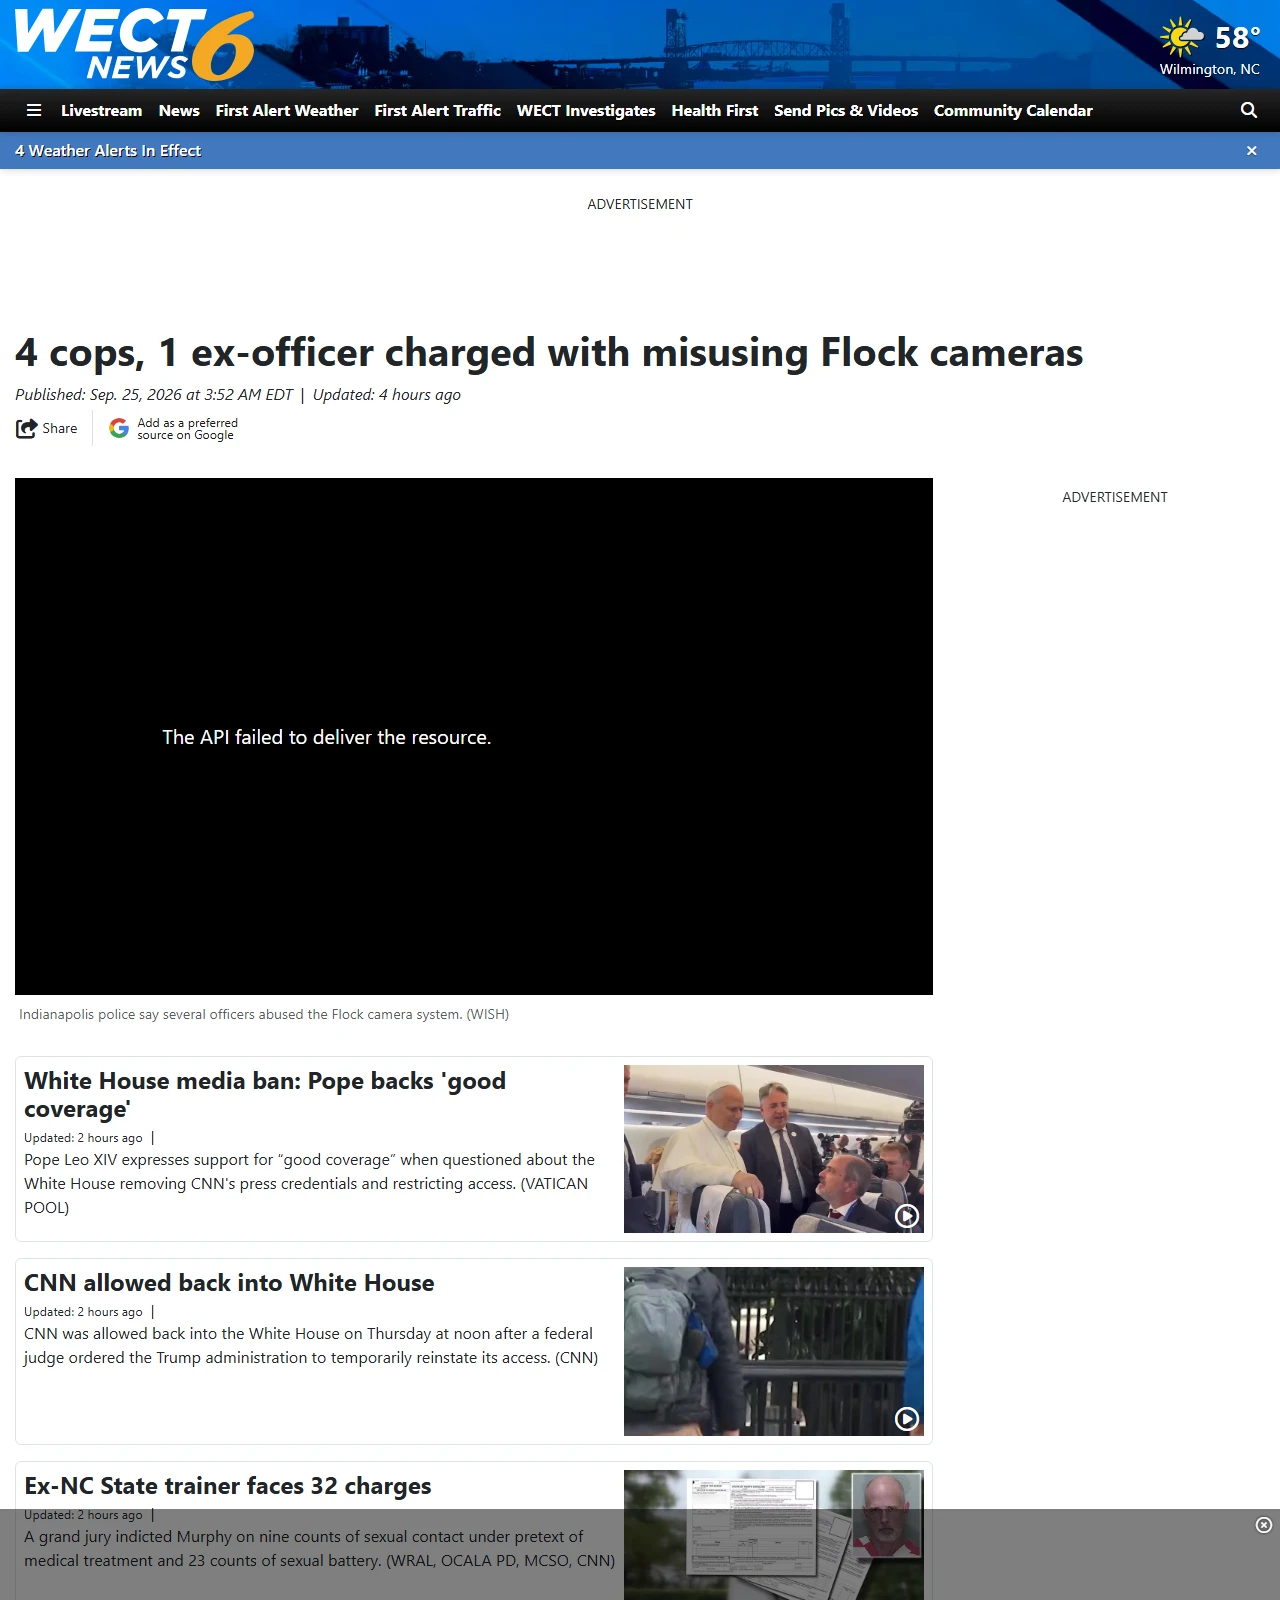Screen dimensions: 1280x1600
Task: Click the Ex-NC State trainer mugshot thumbnail
Action: point(774,1535)
